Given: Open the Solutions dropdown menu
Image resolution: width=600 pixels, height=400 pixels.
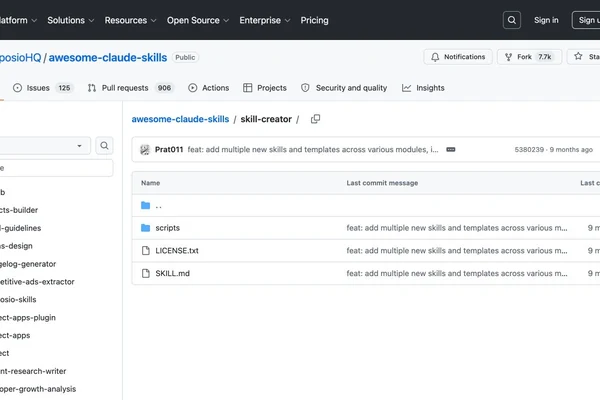Looking at the screenshot, I should point(70,20).
